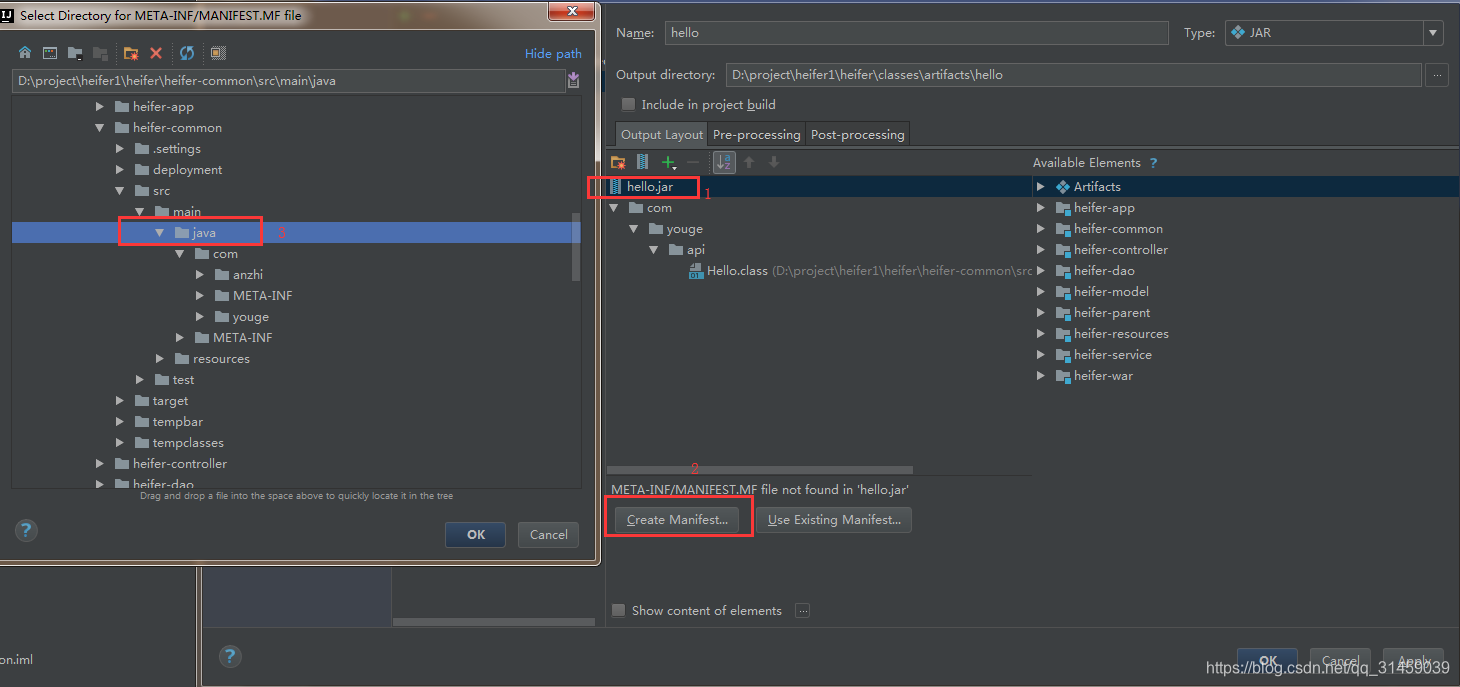The image size is (1460, 687).
Task: Click Hide path link
Action: tap(553, 54)
